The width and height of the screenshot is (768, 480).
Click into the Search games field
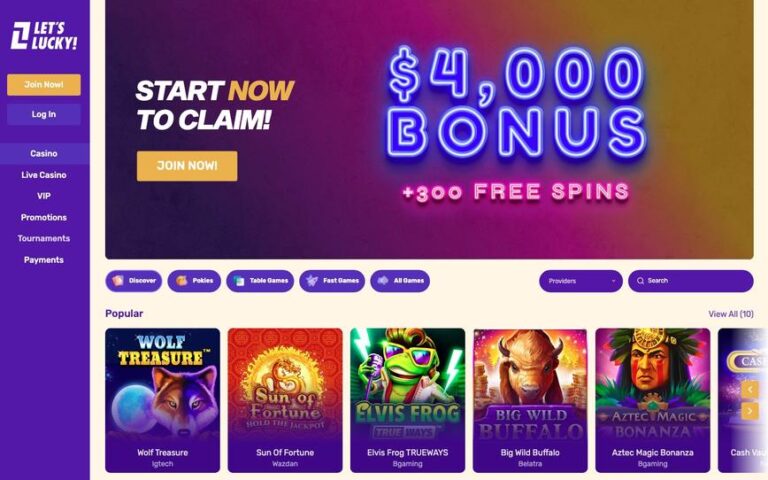(691, 281)
